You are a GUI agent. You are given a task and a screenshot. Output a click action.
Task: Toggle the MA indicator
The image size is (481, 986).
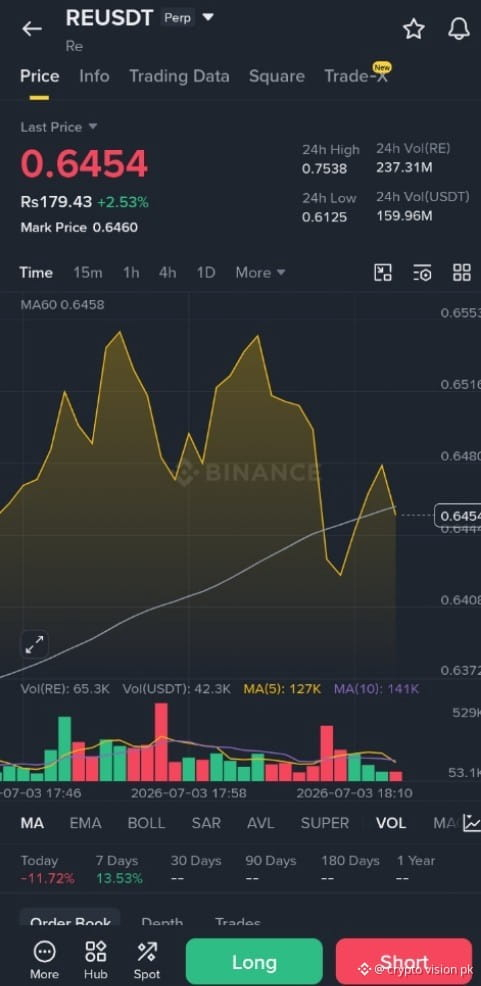point(32,823)
